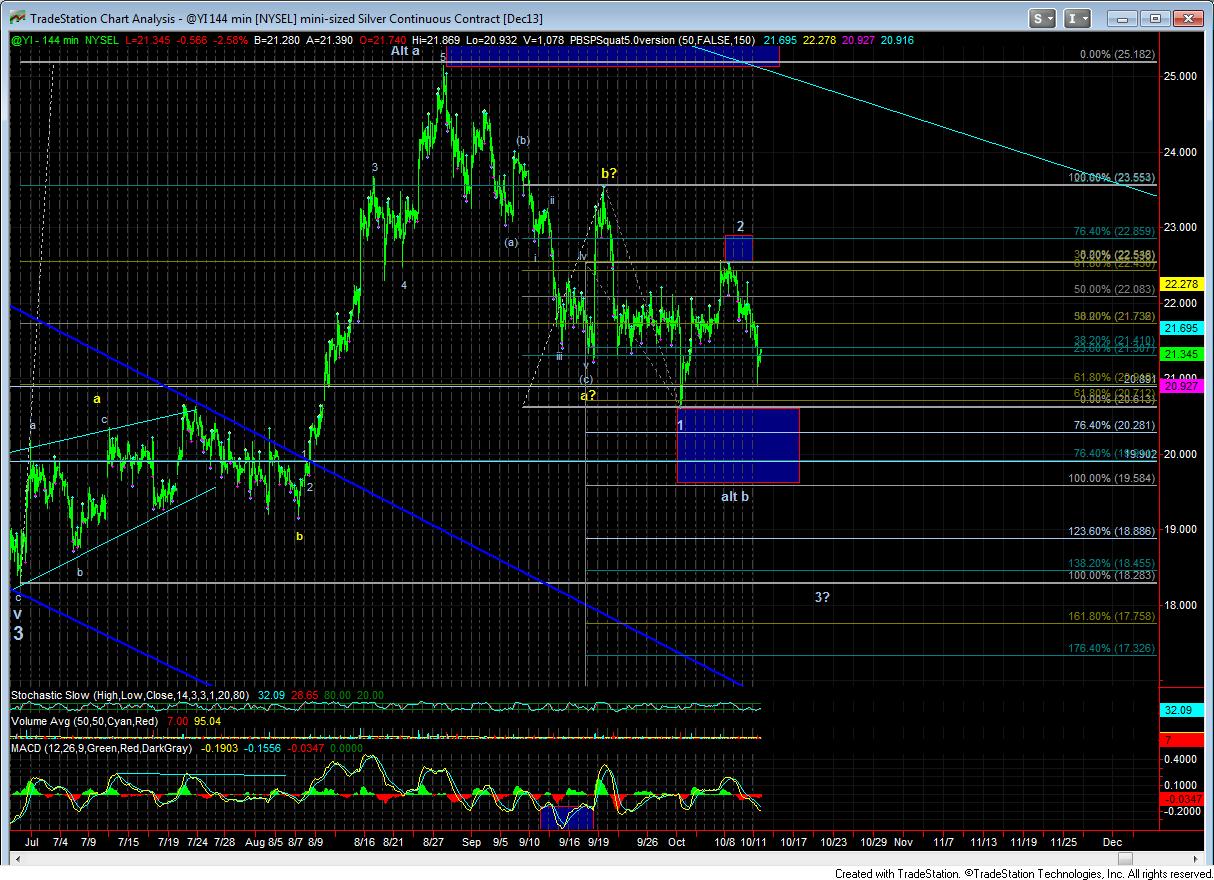Click the TradeStation chart icon in title bar

[x=16, y=18]
